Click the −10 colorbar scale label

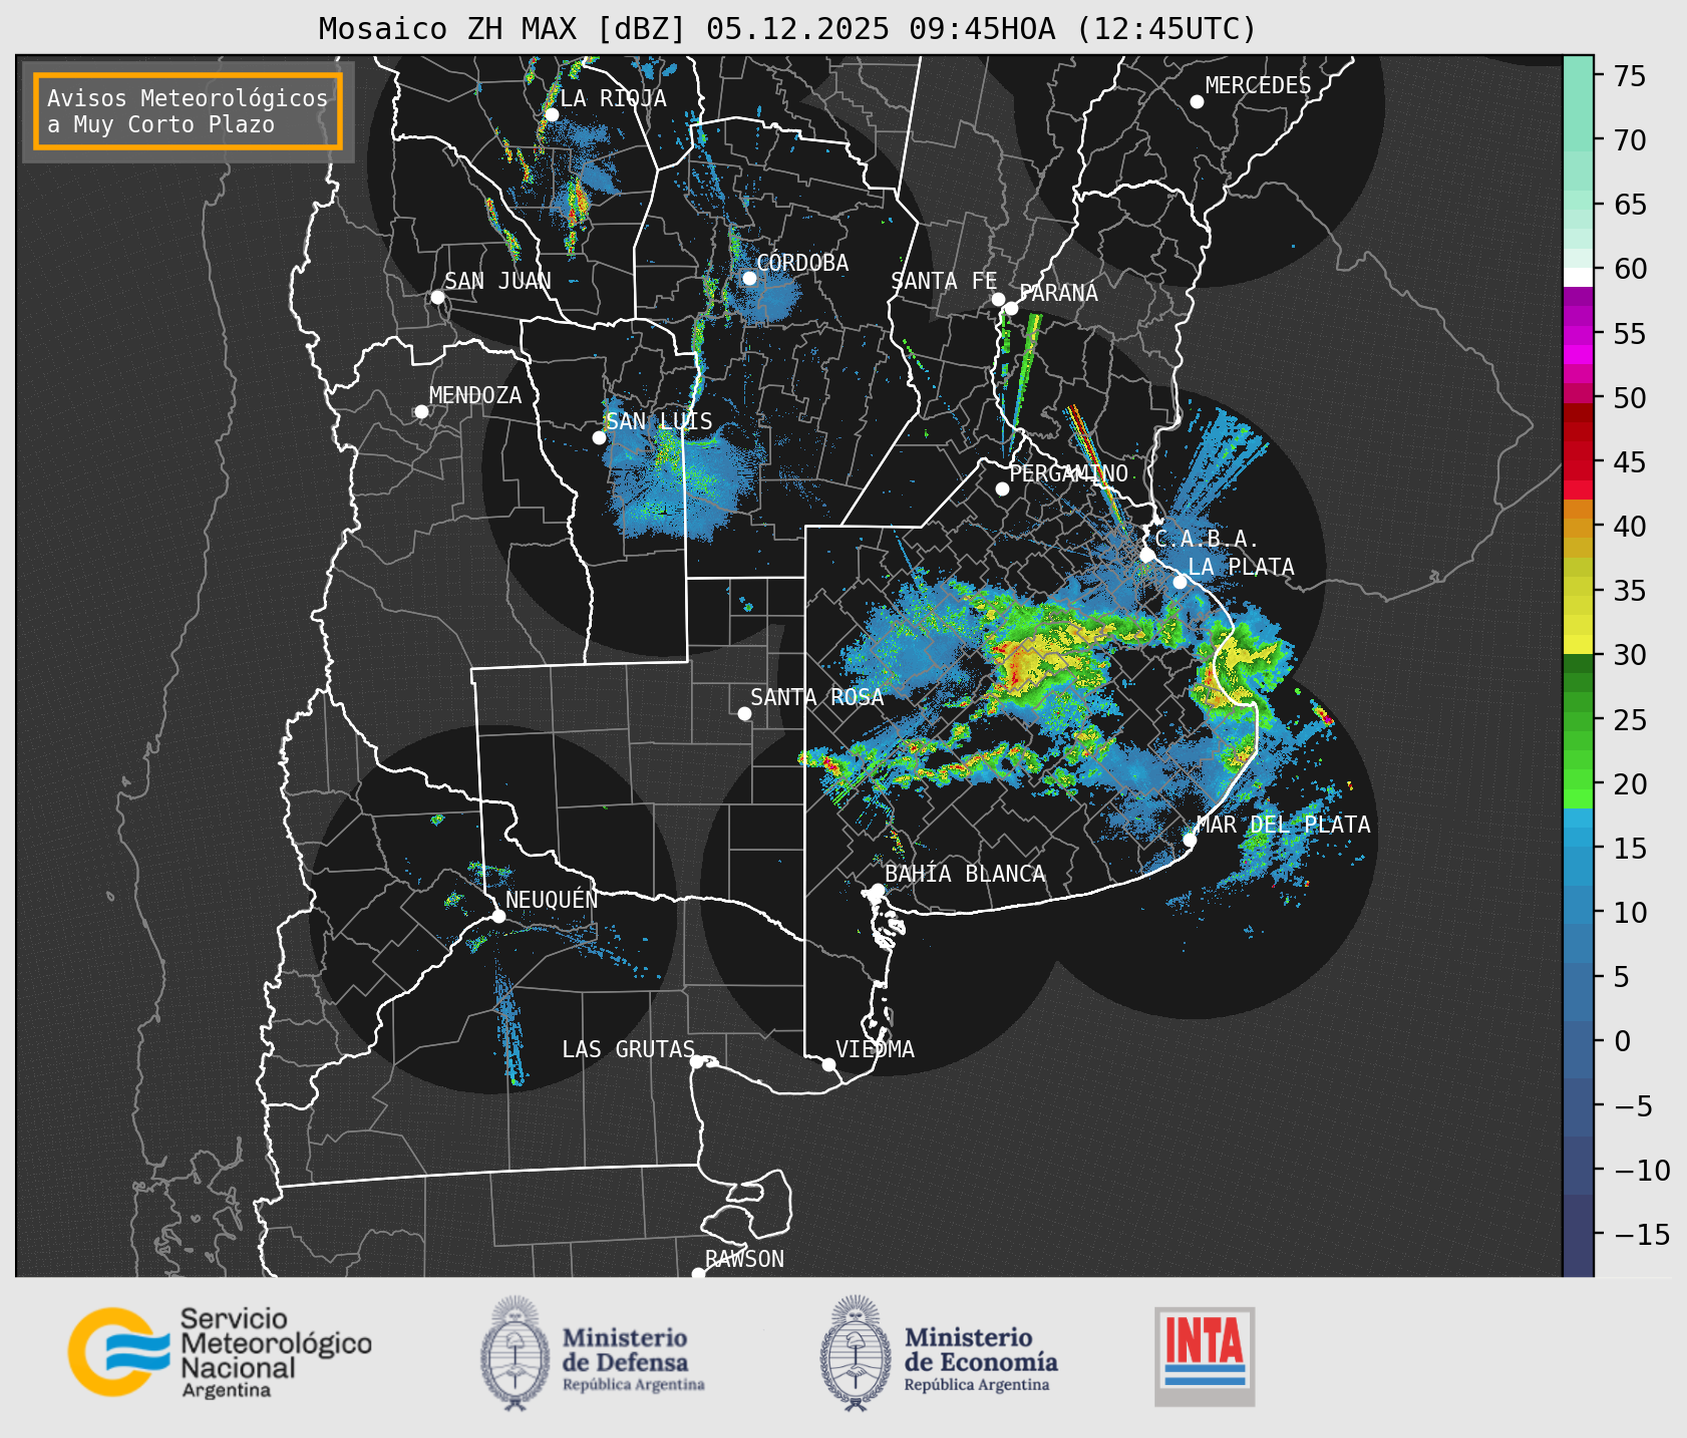1641,1170
